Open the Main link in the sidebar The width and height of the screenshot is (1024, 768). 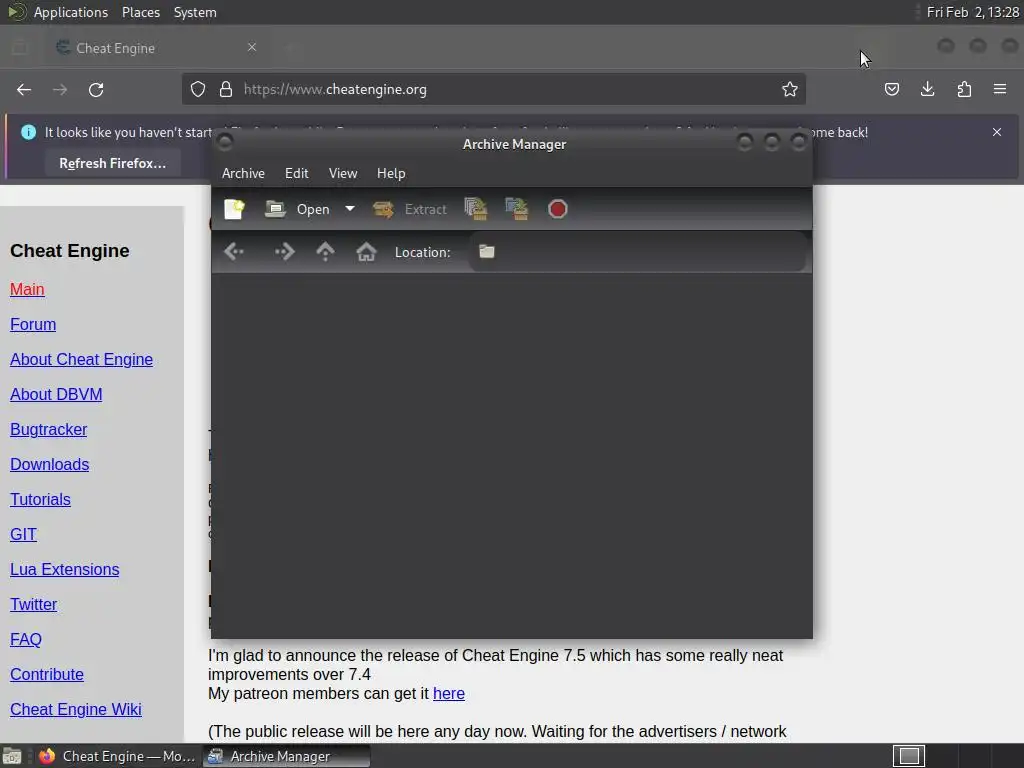(x=27, y=289)
